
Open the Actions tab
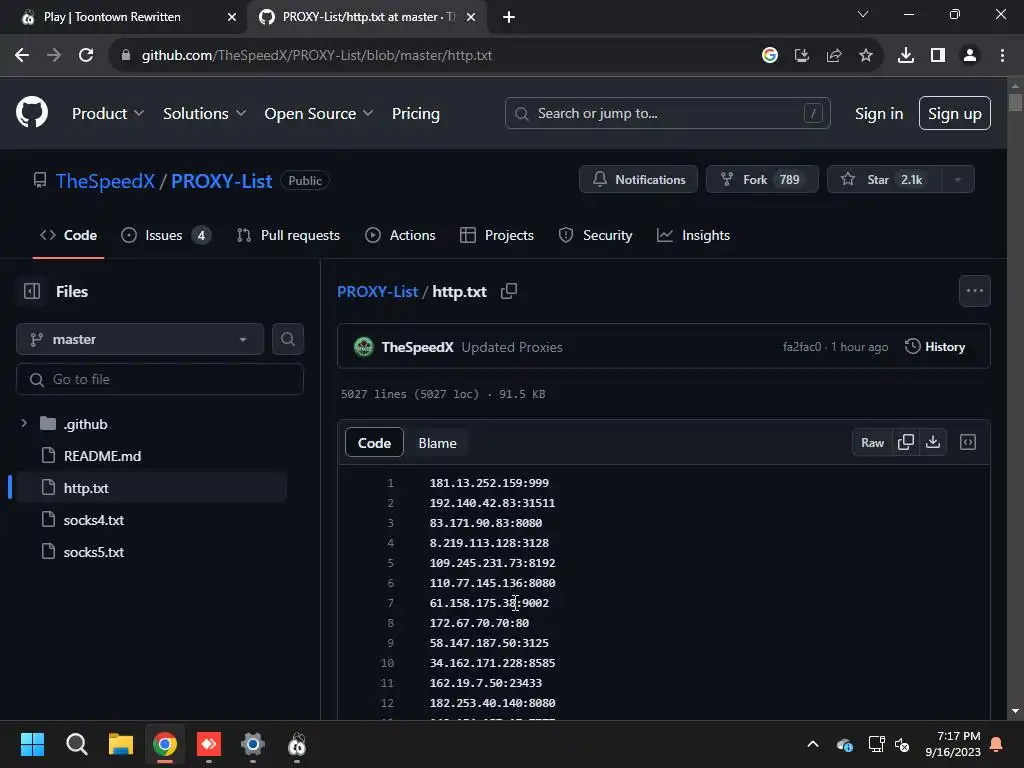tap(400, 235)
